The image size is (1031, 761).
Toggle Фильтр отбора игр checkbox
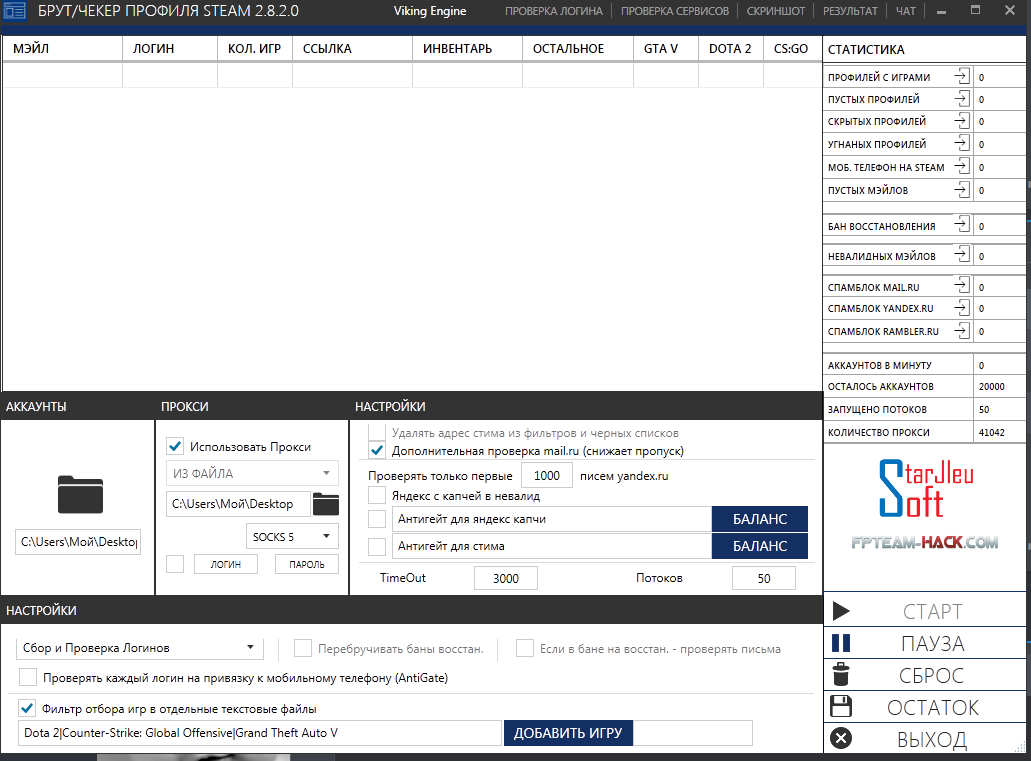pos(27,708)
